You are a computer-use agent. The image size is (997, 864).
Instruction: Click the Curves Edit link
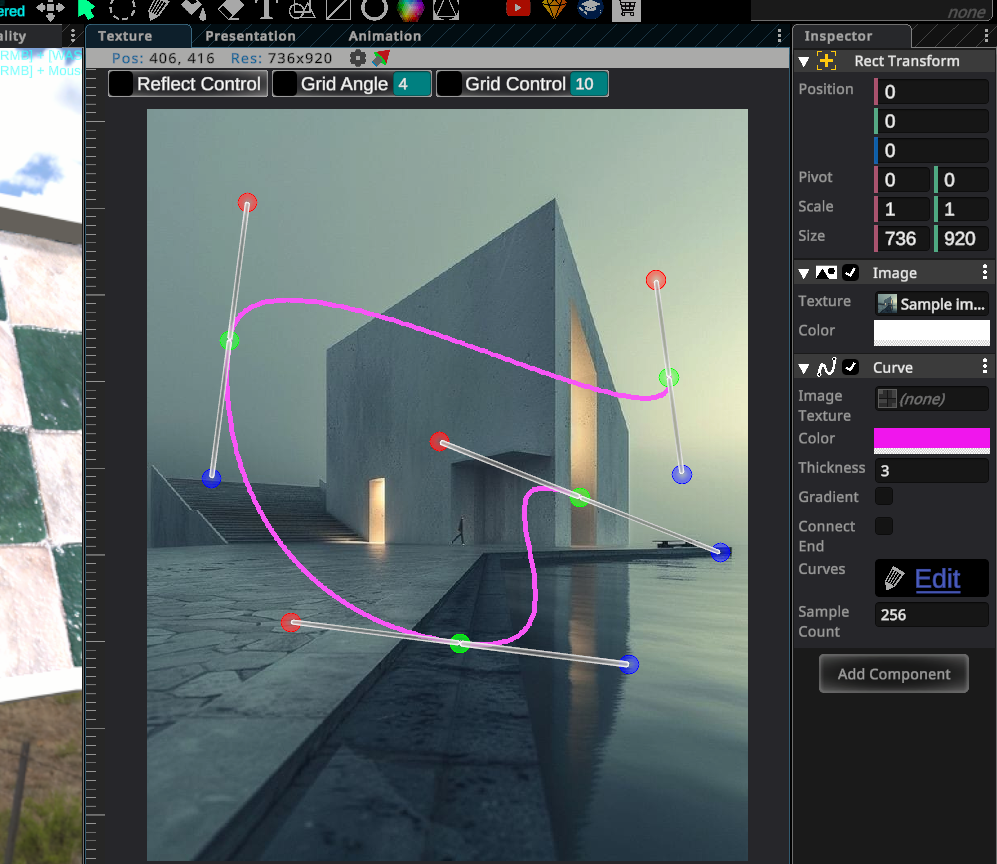[x=937, y=579]
